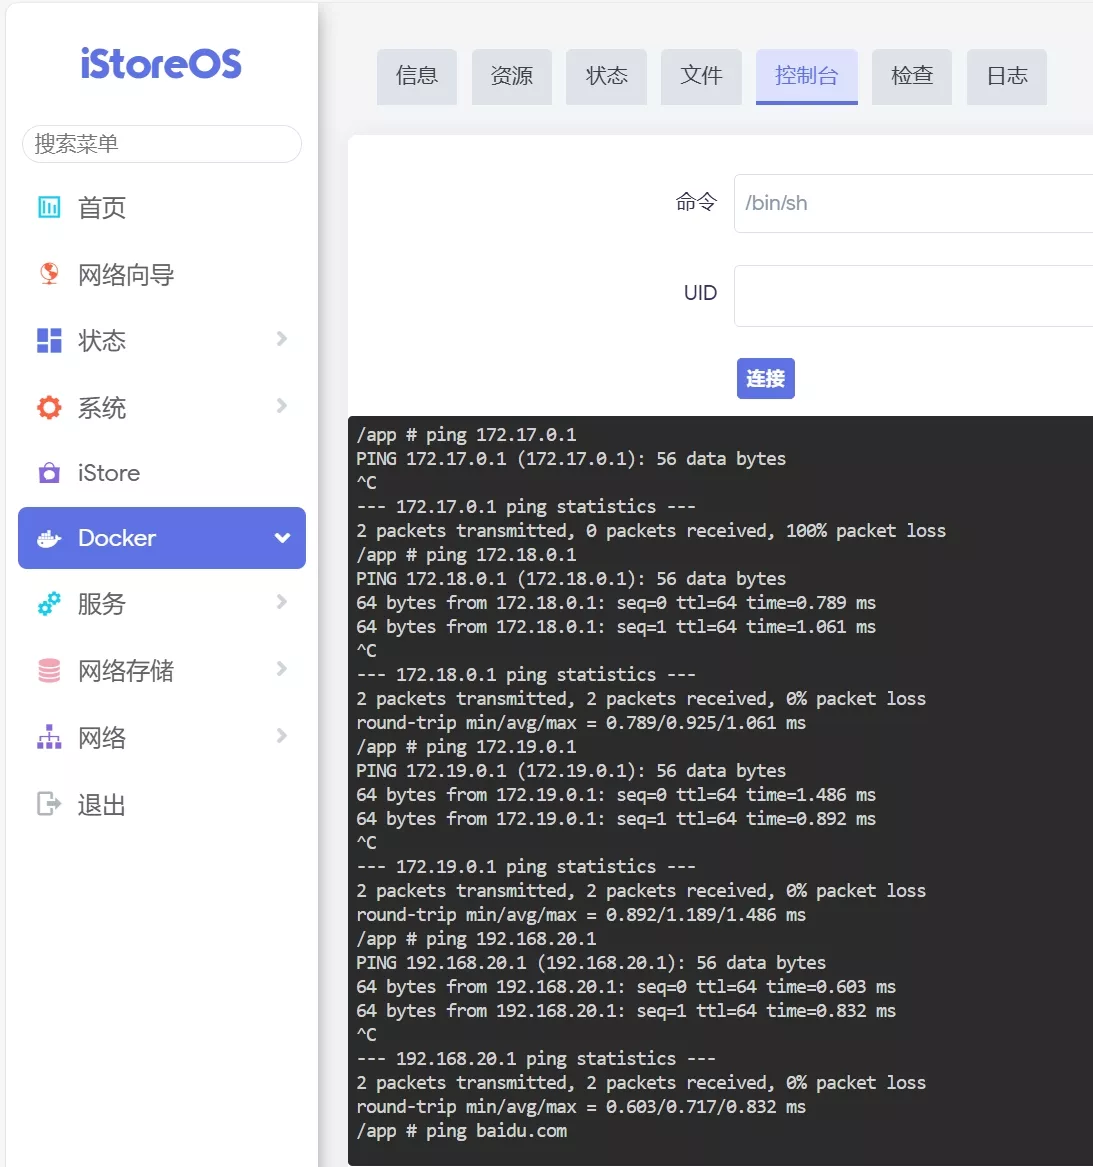
Task: Click the 系统 gear icon
Action: (x=49, y=407)
